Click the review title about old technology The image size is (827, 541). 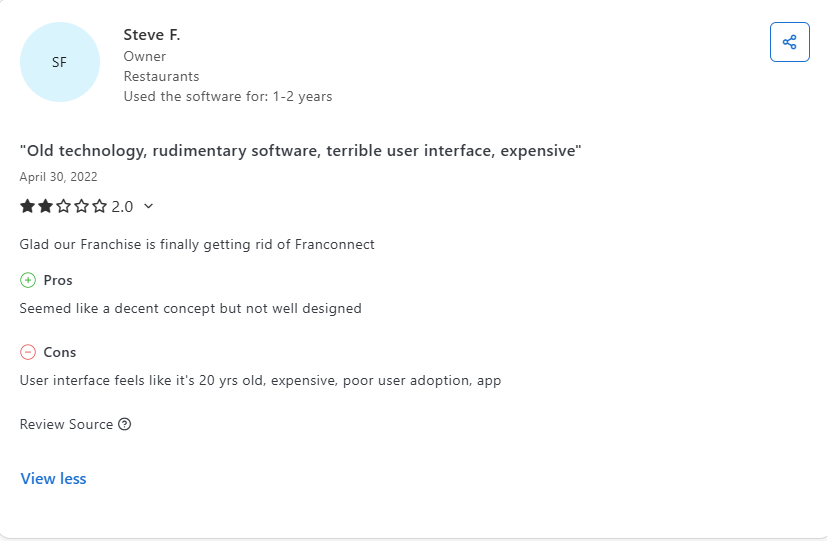[x=301, y=151]
